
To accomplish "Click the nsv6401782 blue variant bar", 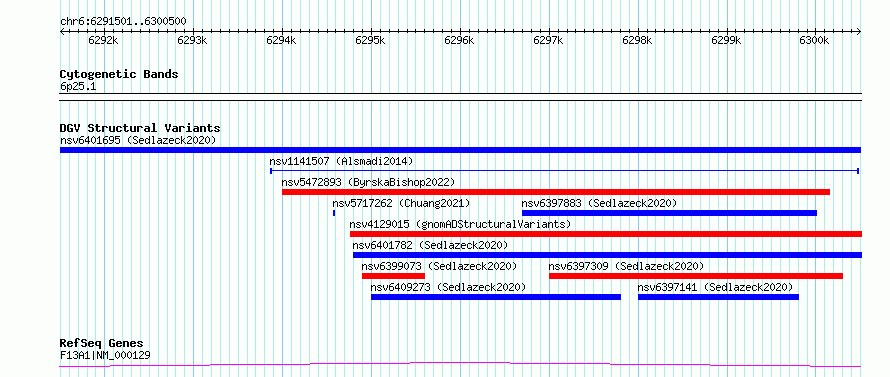I will (607, 255).
